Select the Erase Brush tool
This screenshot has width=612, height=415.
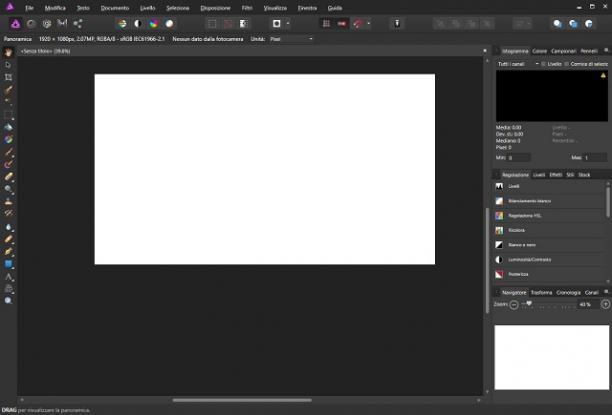coord(8,177)
